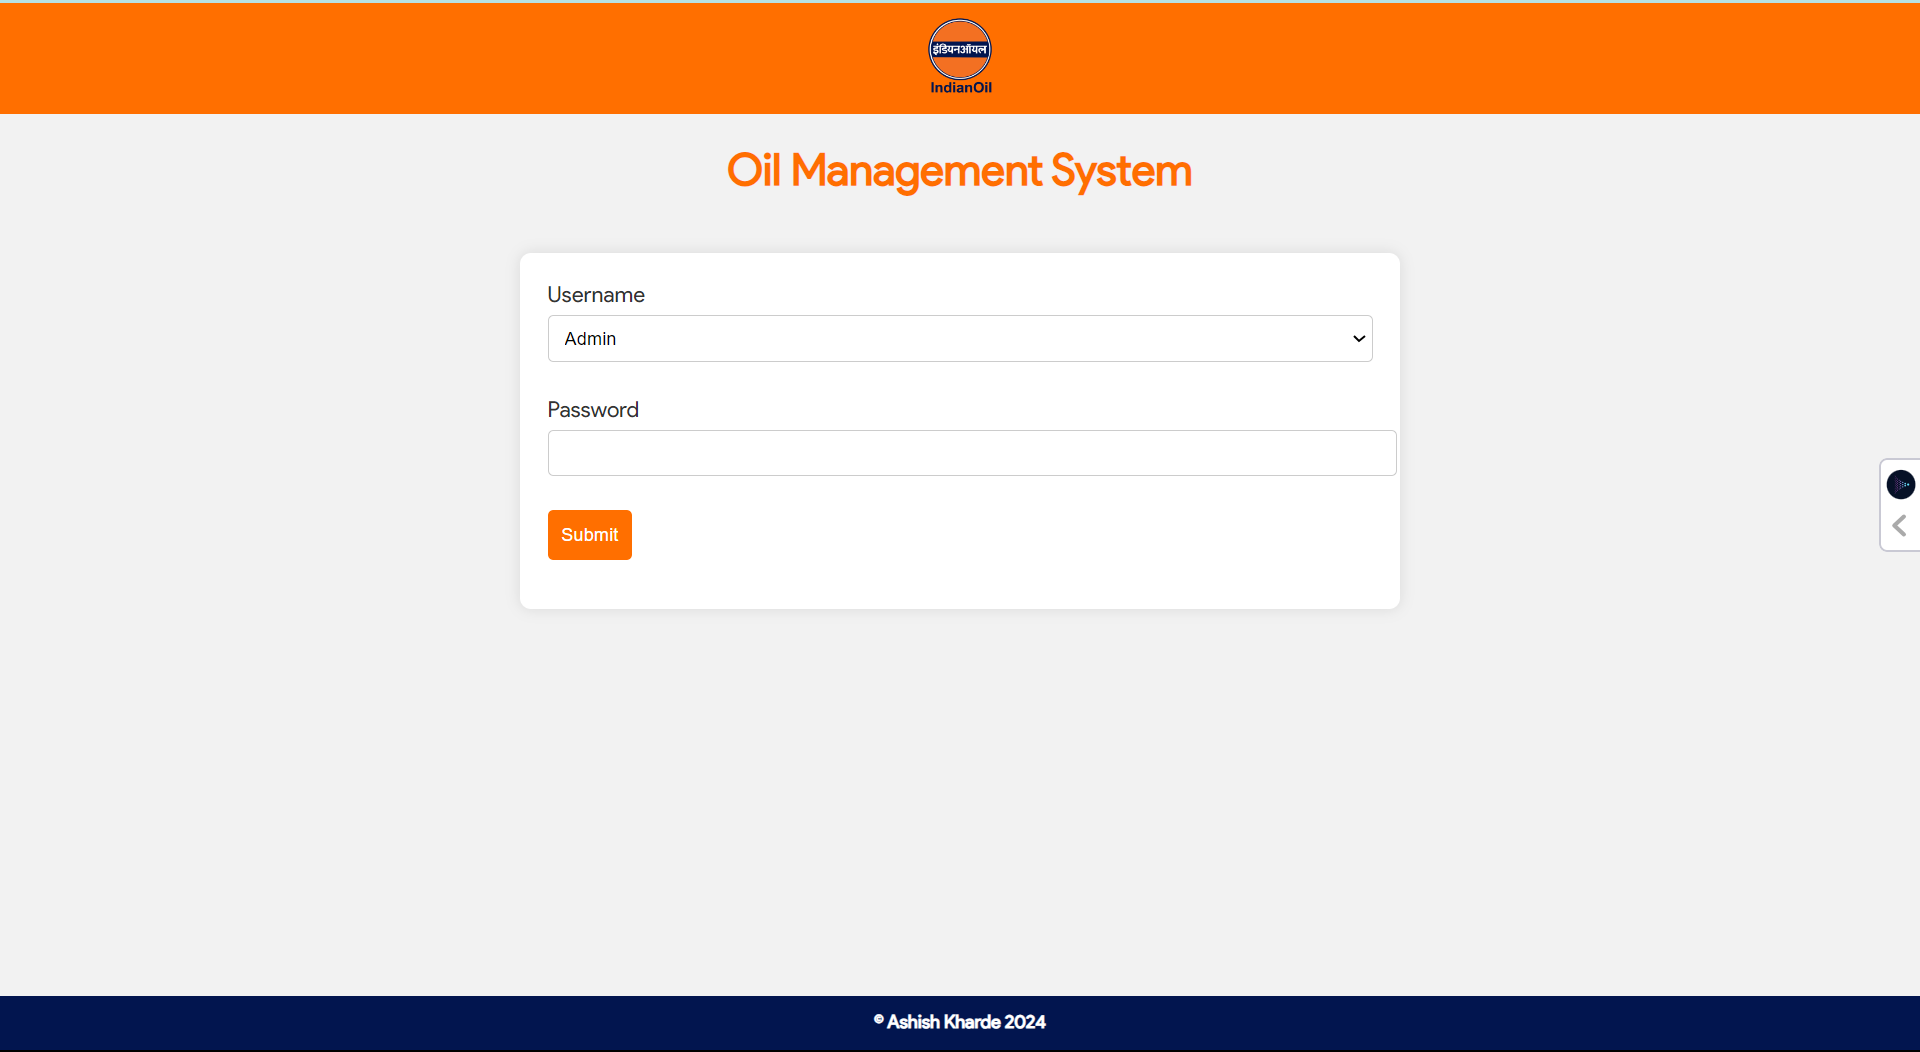Click the word Oil in page title
The image size is (1920, 1052).
[x=753, y=171]
